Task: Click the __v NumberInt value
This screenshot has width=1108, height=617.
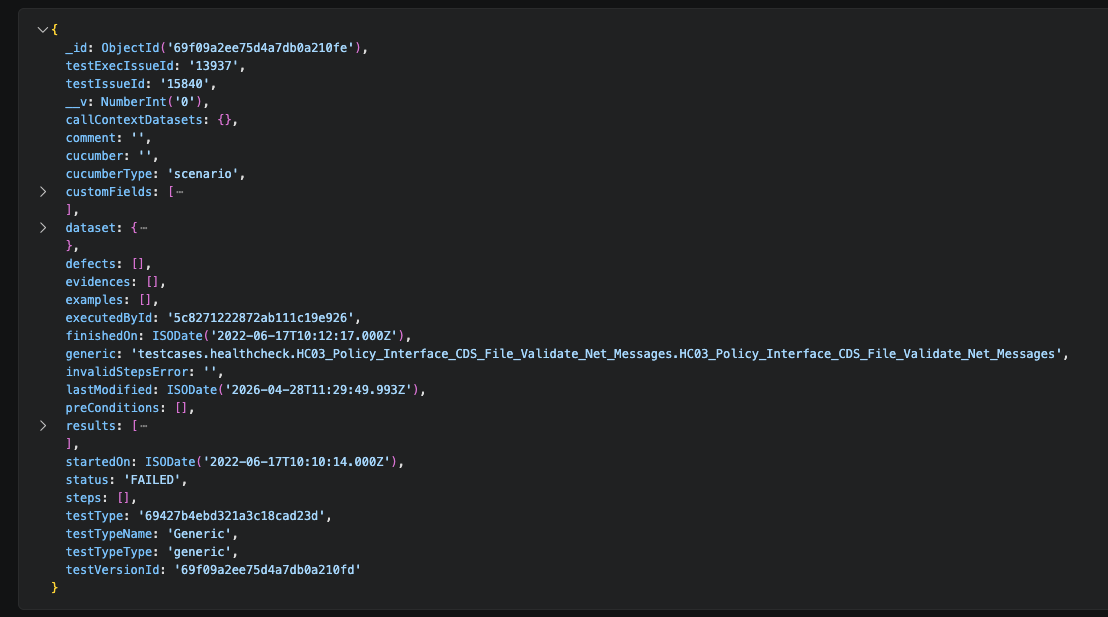Action: click(154, 101)
